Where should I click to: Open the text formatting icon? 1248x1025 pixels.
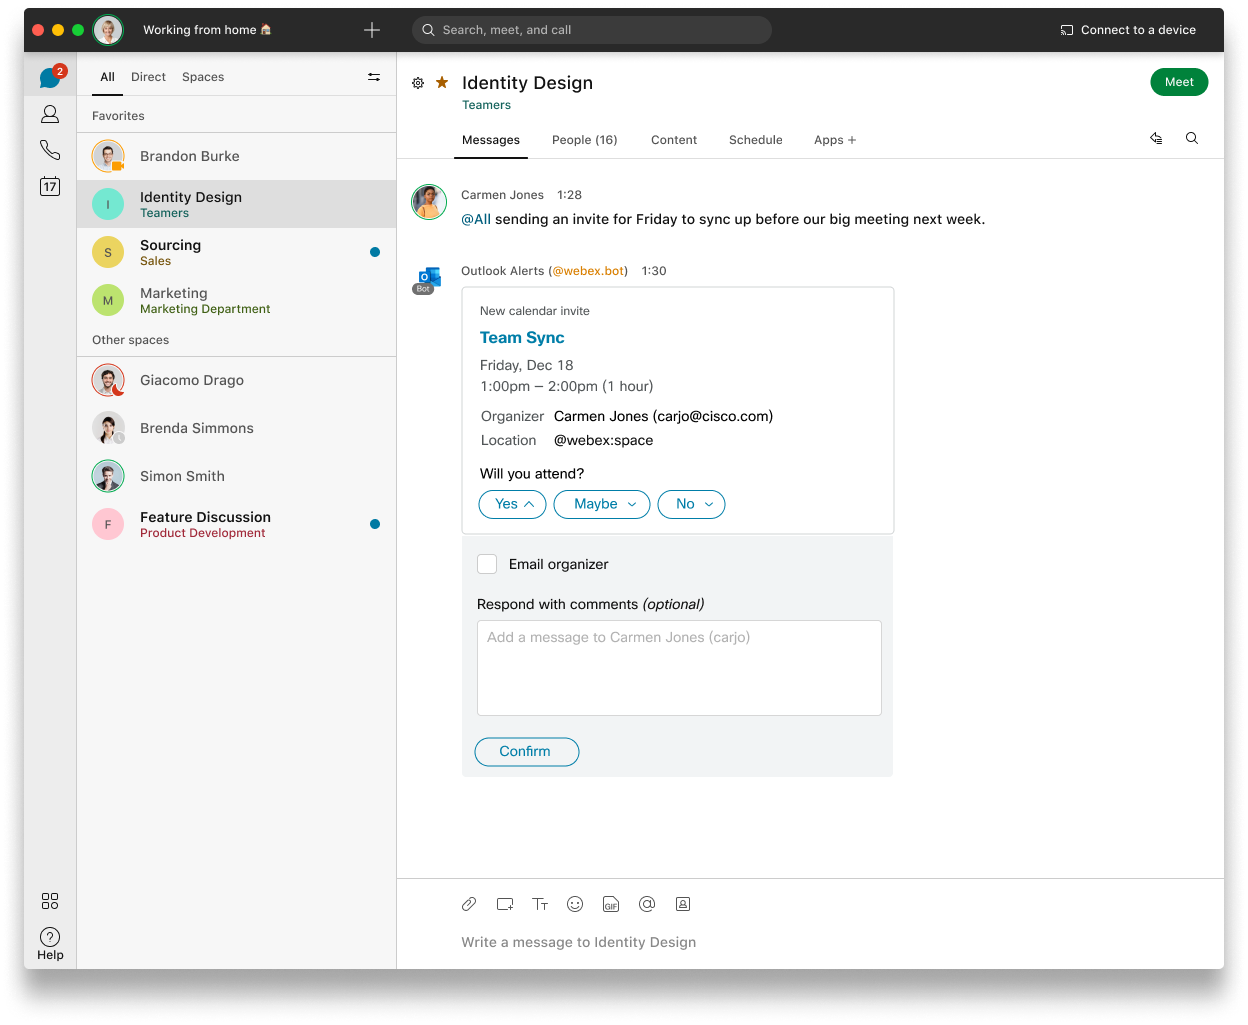(x=540, y=904)
